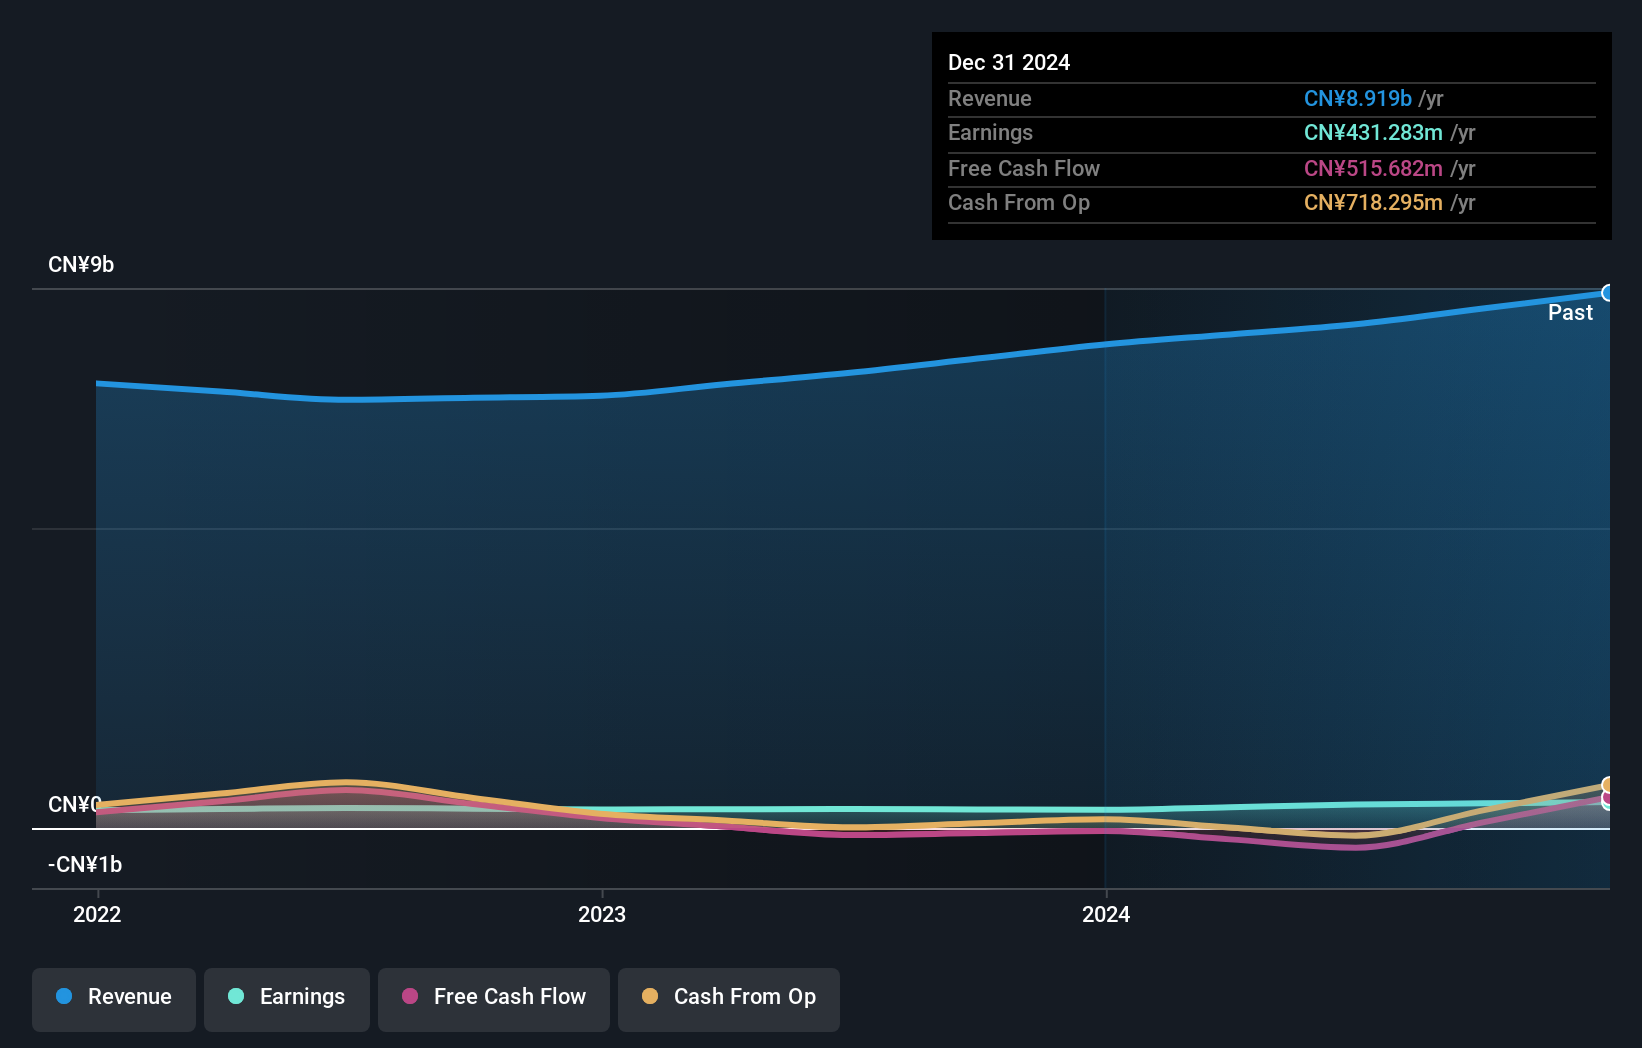Click the orange Cash From Op legend dot
This screenshot has width=1642, height=1048.
click(x=649, y=997)
